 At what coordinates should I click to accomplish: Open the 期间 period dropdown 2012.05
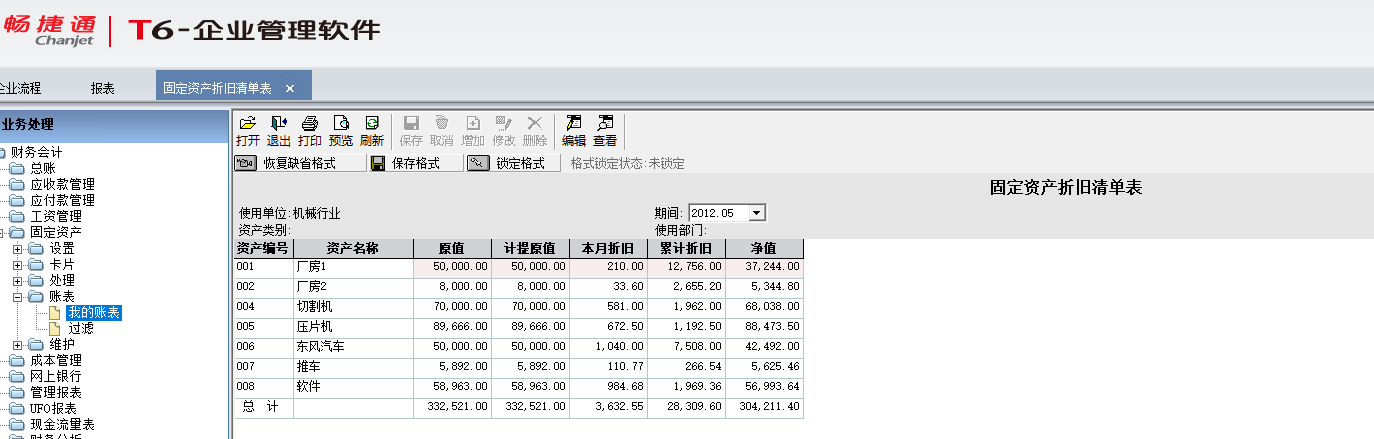pyautogui.click(x=757, y=213)
